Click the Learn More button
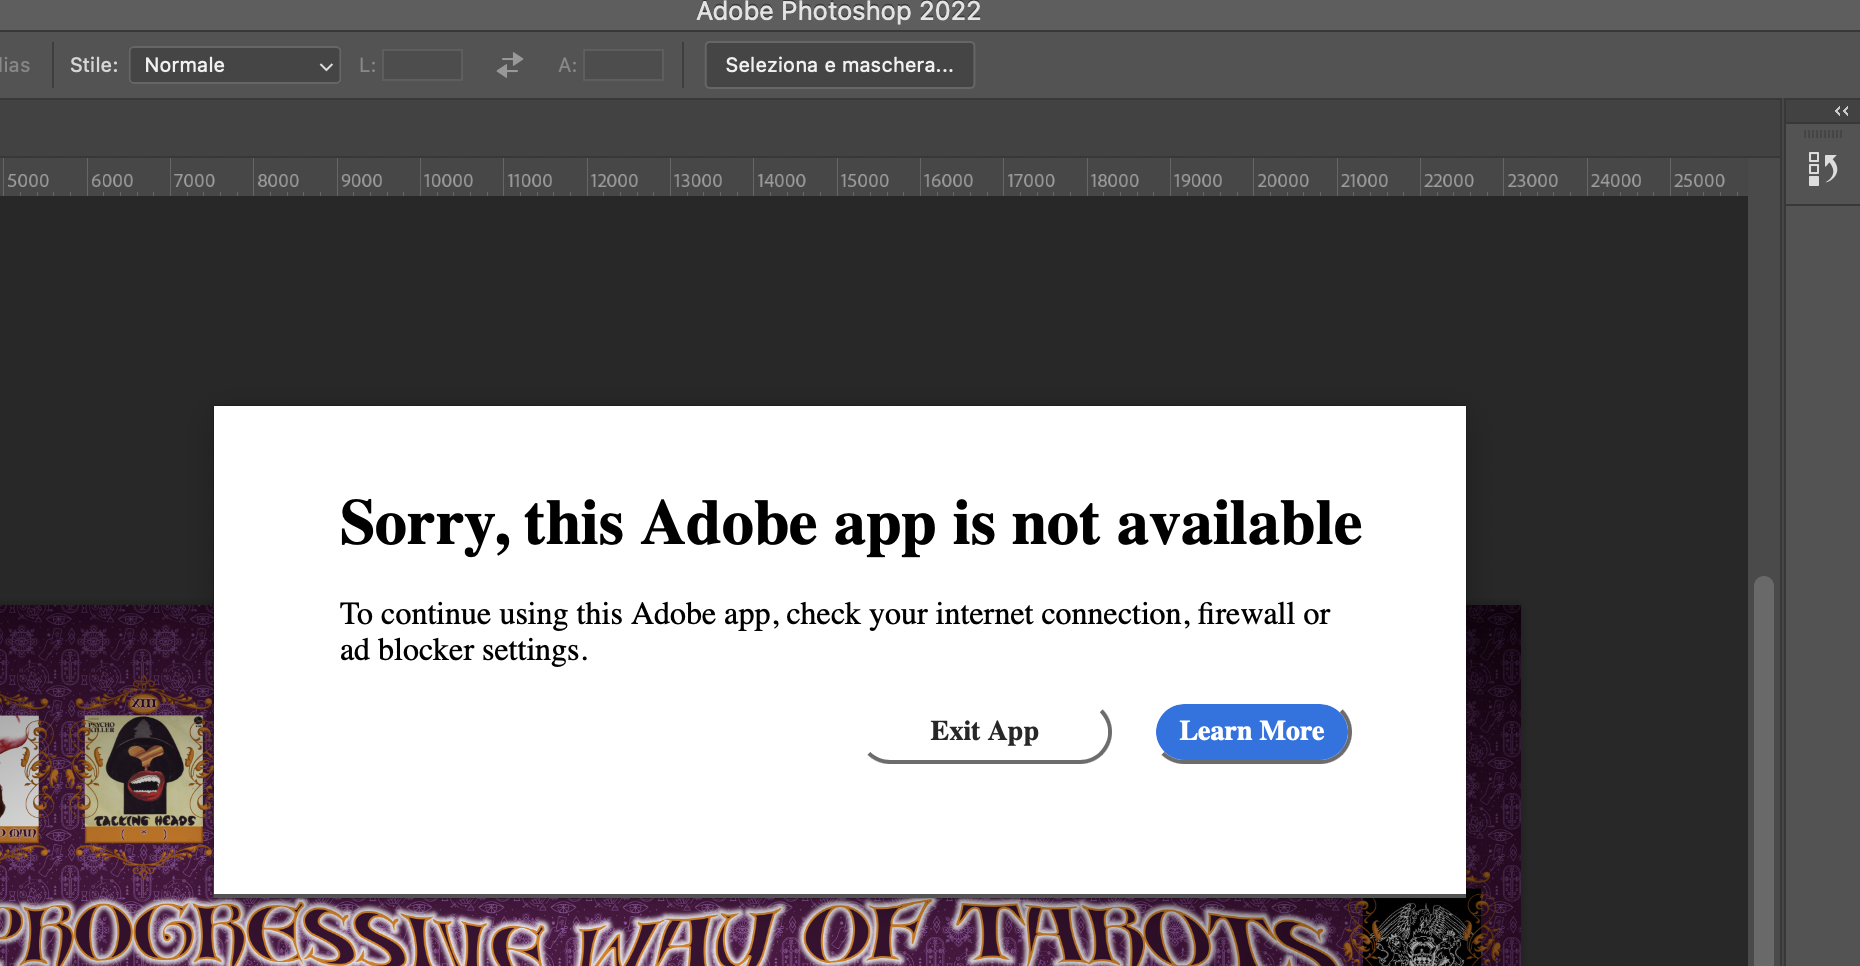 1252,732
